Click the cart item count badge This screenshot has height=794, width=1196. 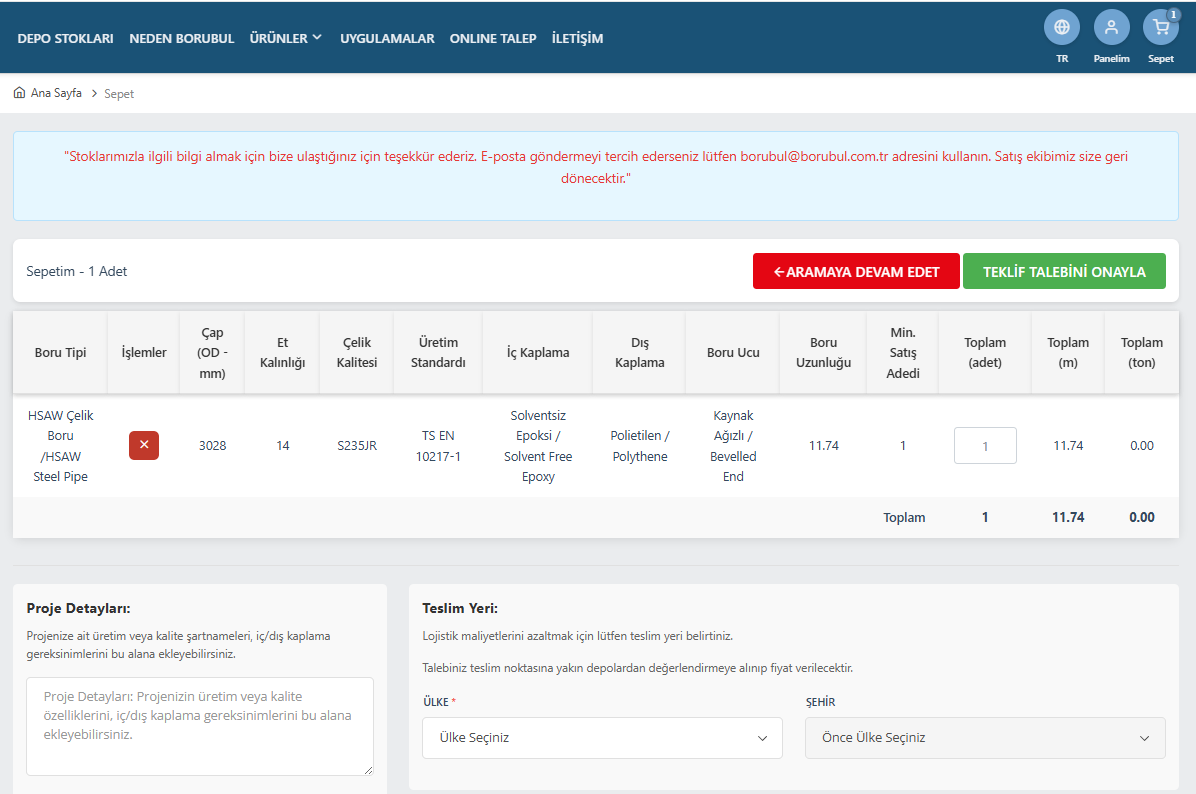click(1173, 14)
